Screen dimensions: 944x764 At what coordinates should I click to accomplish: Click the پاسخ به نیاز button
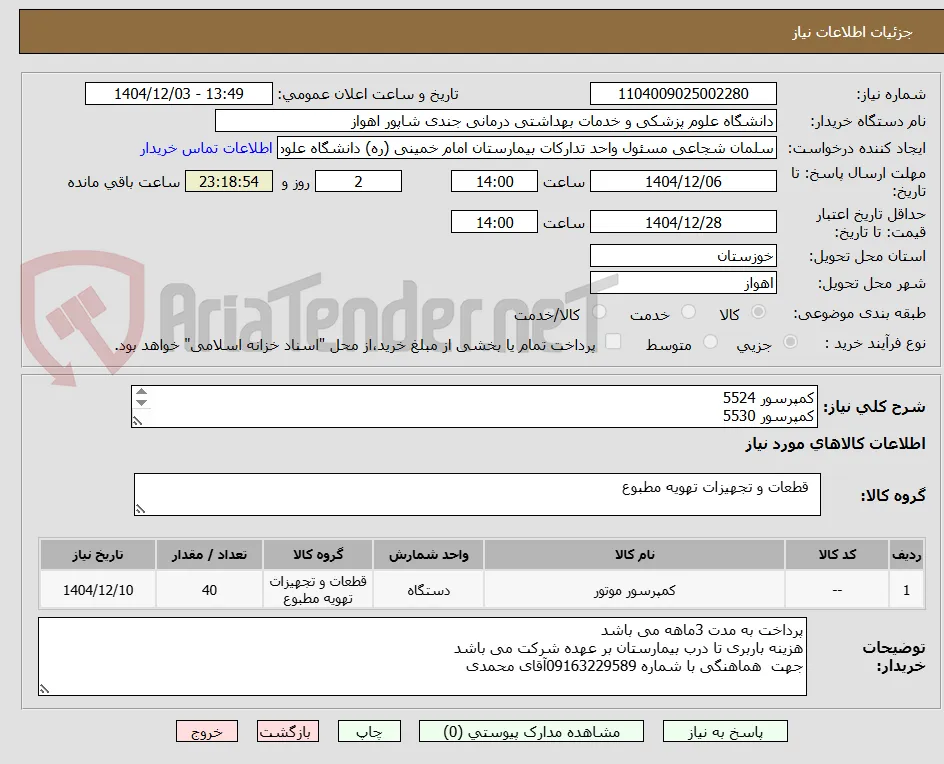coord(725,731)
